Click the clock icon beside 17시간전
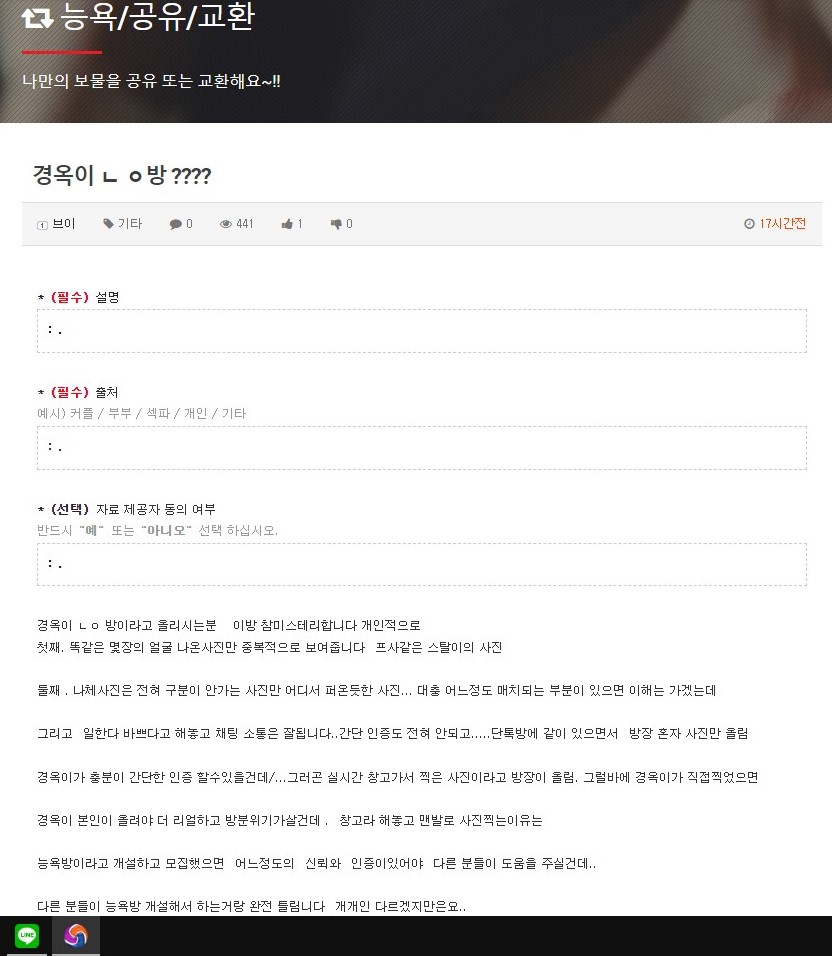Viewport: 832px width, 956px height. pos(749,224)
